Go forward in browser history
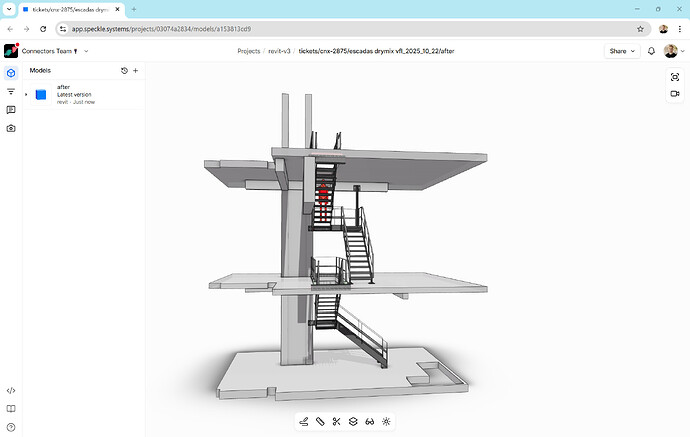690x437 pixels. pos(26,29)
